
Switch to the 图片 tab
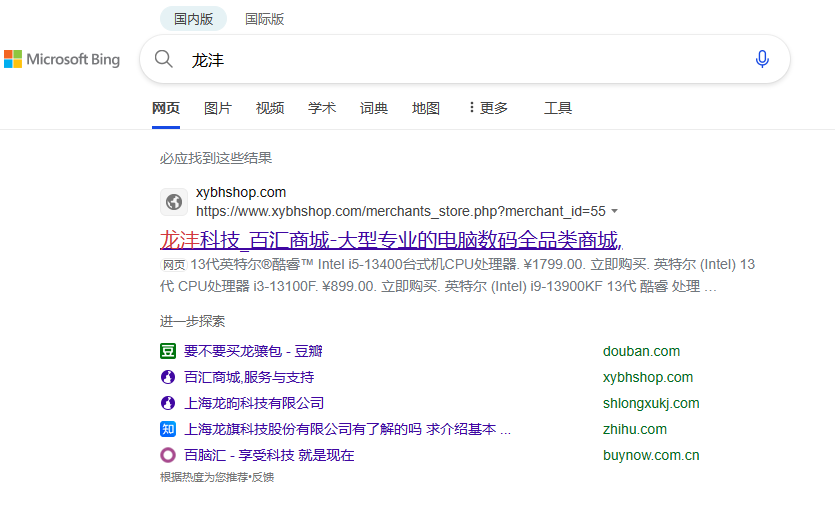point(218,108)
